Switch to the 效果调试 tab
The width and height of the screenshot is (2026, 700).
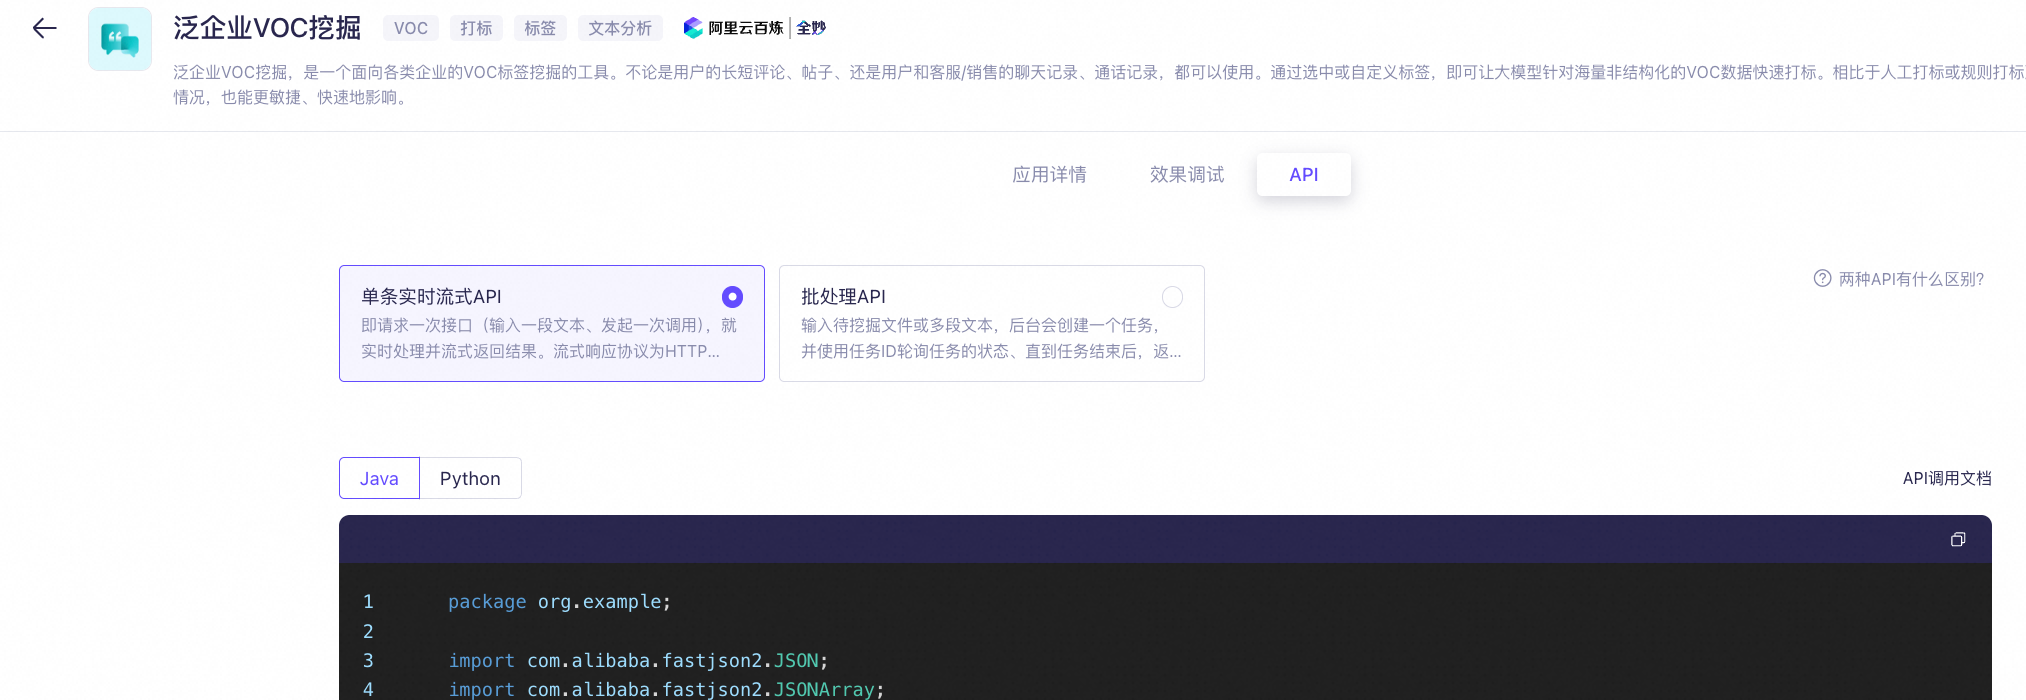tap(1187, 175)
